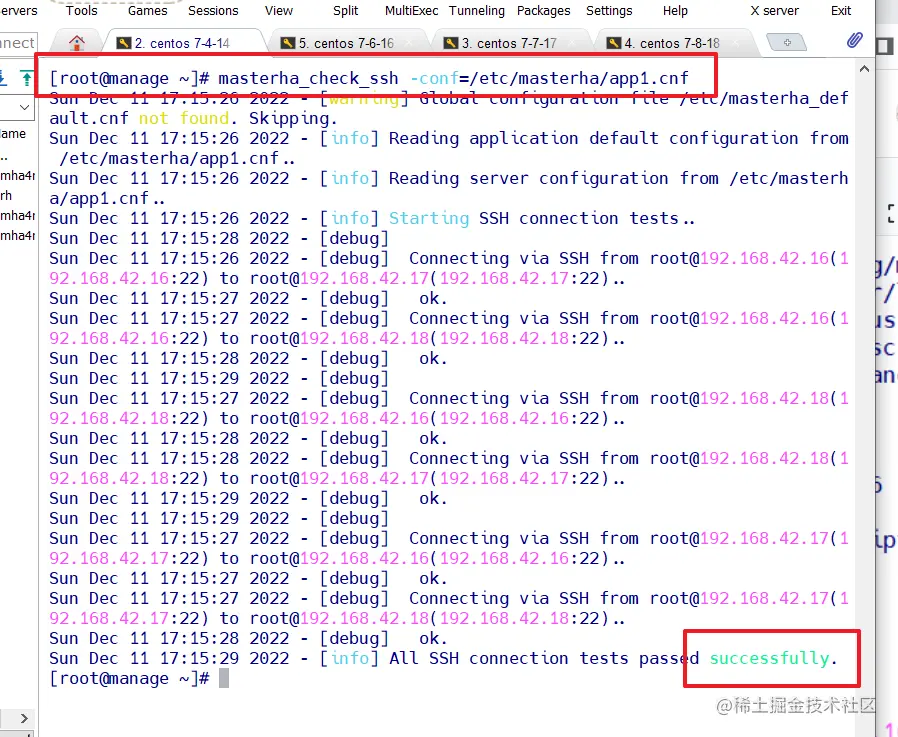The image size is (898, 737).
Task: Click the window icon right of the paperclip
Action: click(x=885, y=46)
